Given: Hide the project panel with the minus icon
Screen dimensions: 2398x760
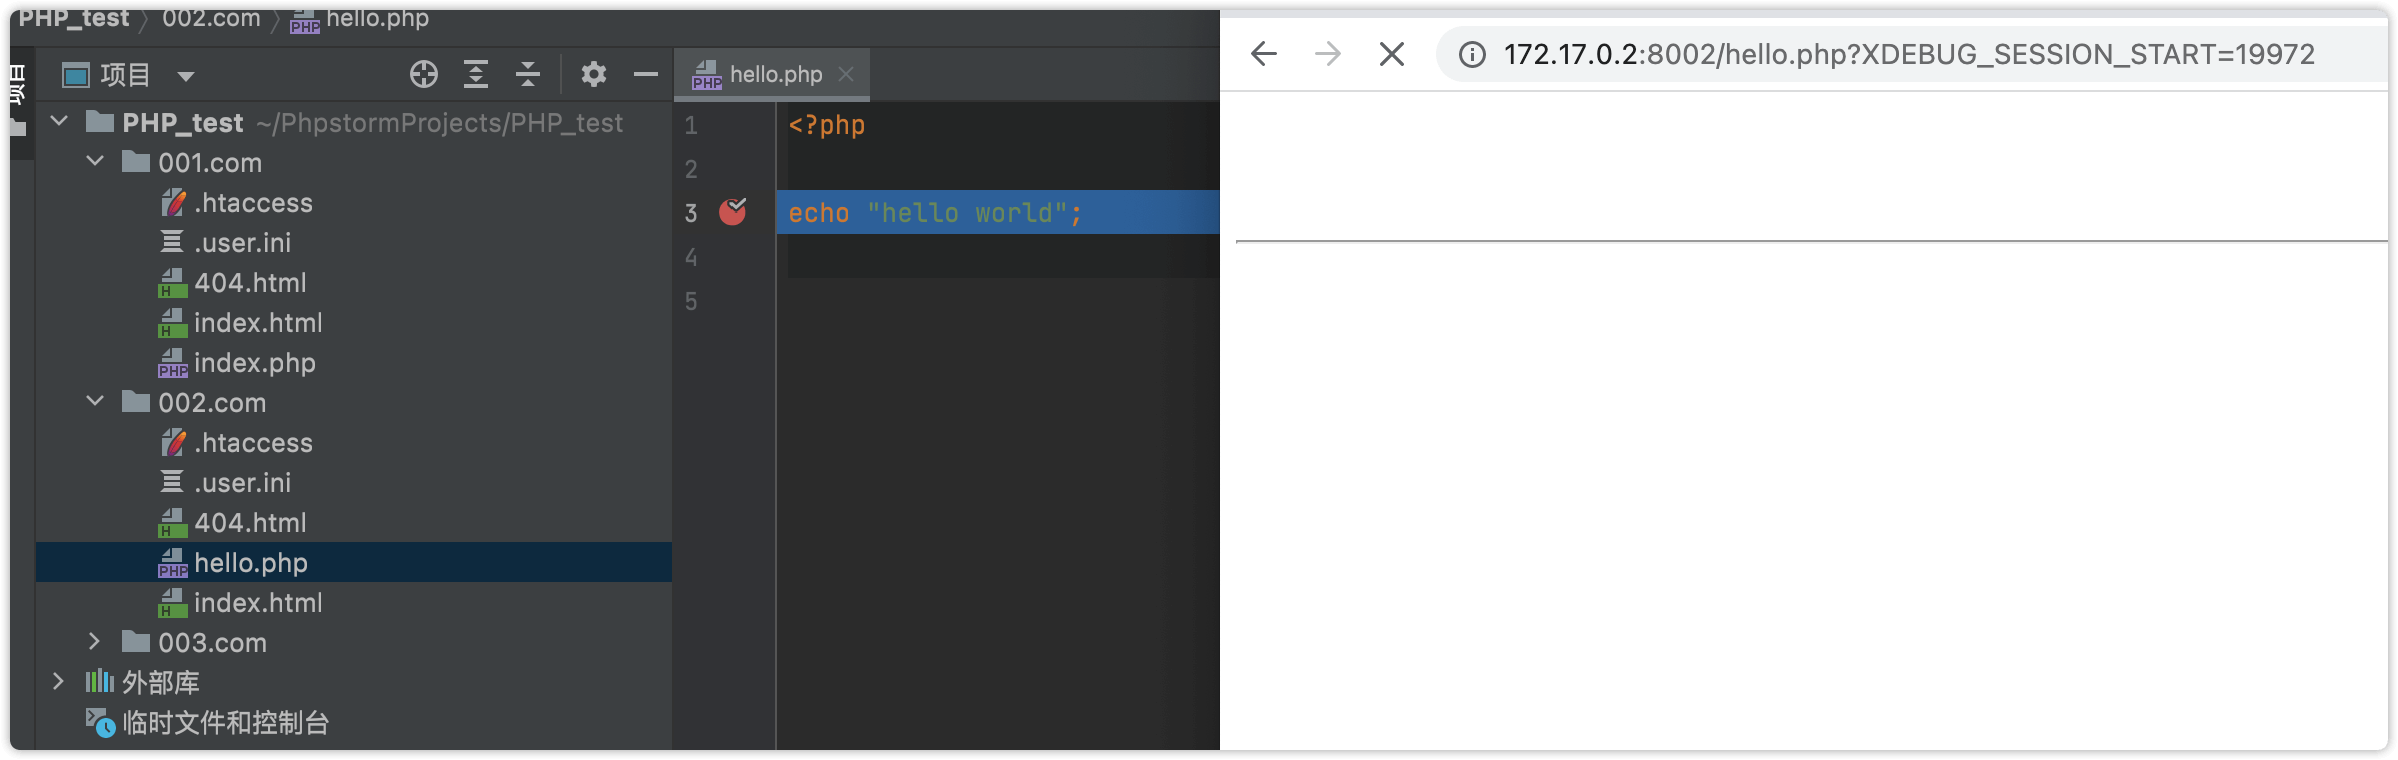Looking at the screenshot, I should (x=646, y=74).
